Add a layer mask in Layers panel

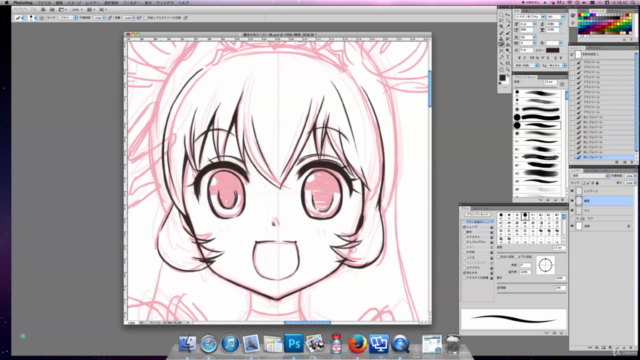[x=603, y=347]
